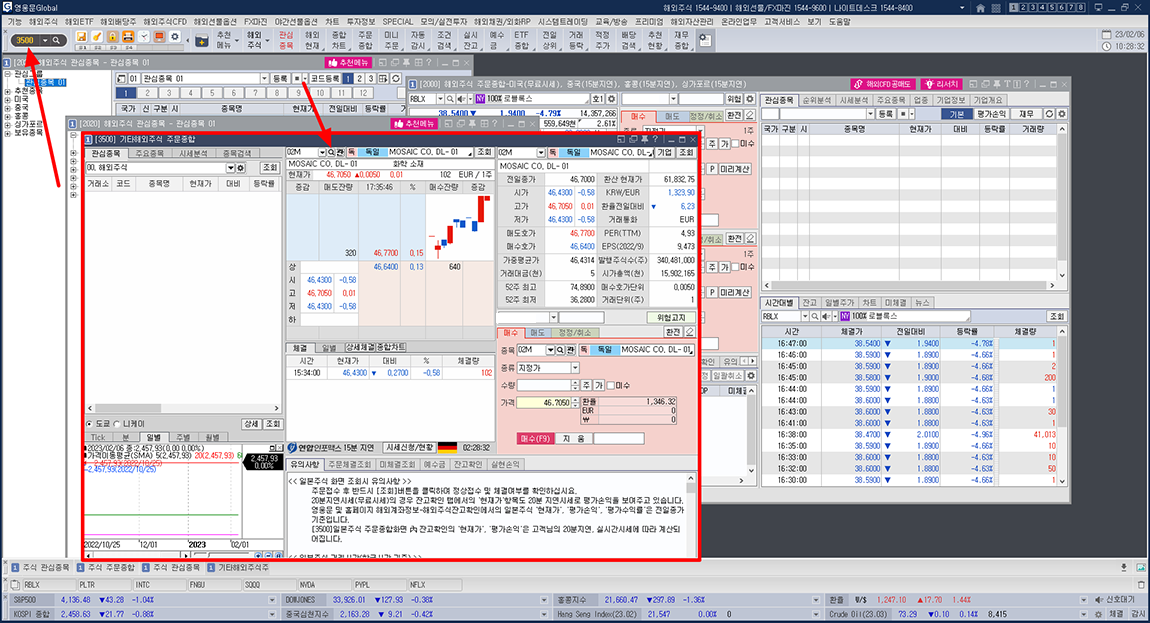
Task: Click the refresh icon in background 관심종목 01 window
Action: 396,79
